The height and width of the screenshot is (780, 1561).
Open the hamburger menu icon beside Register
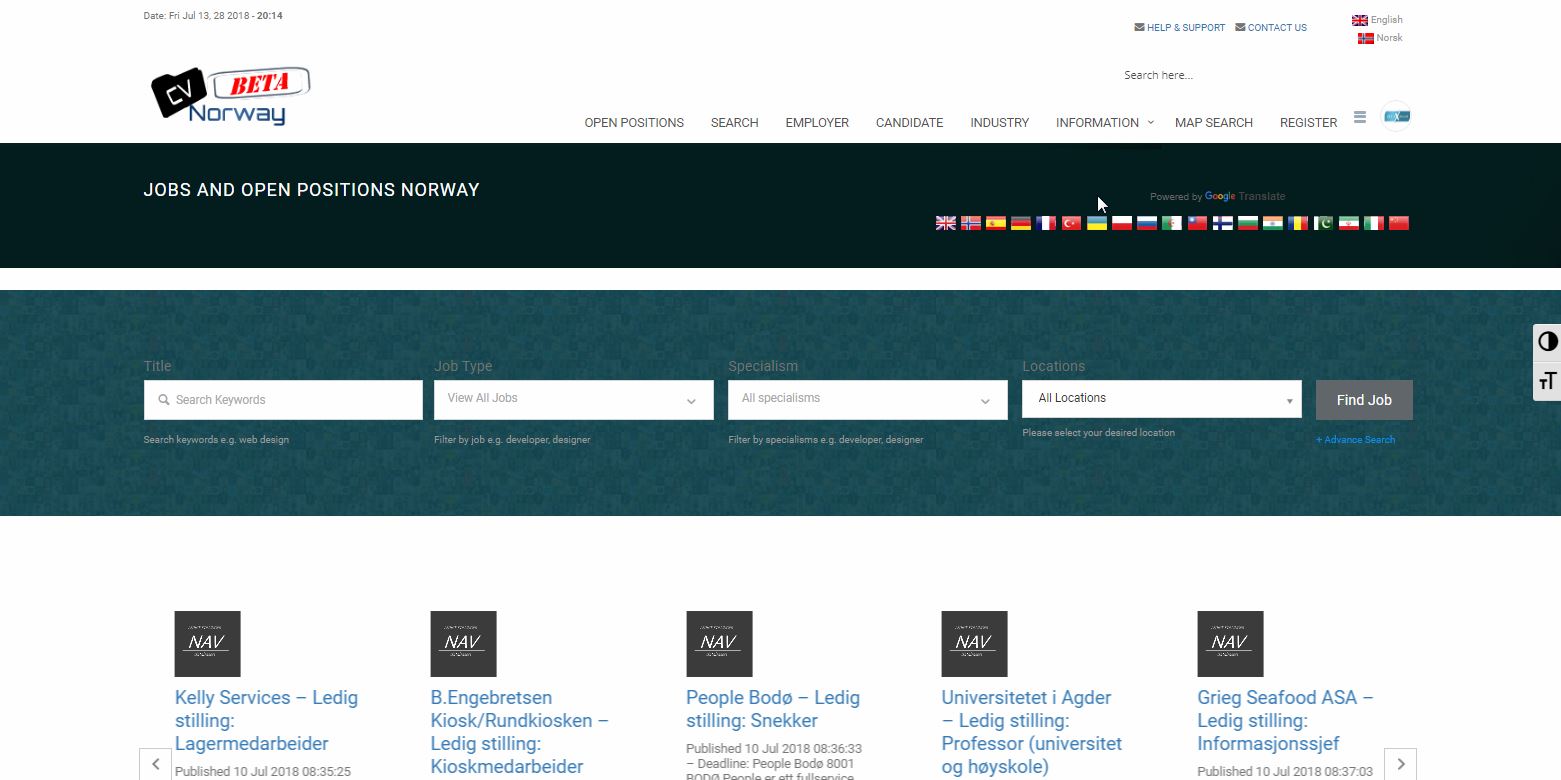[x=1360, y=117]
